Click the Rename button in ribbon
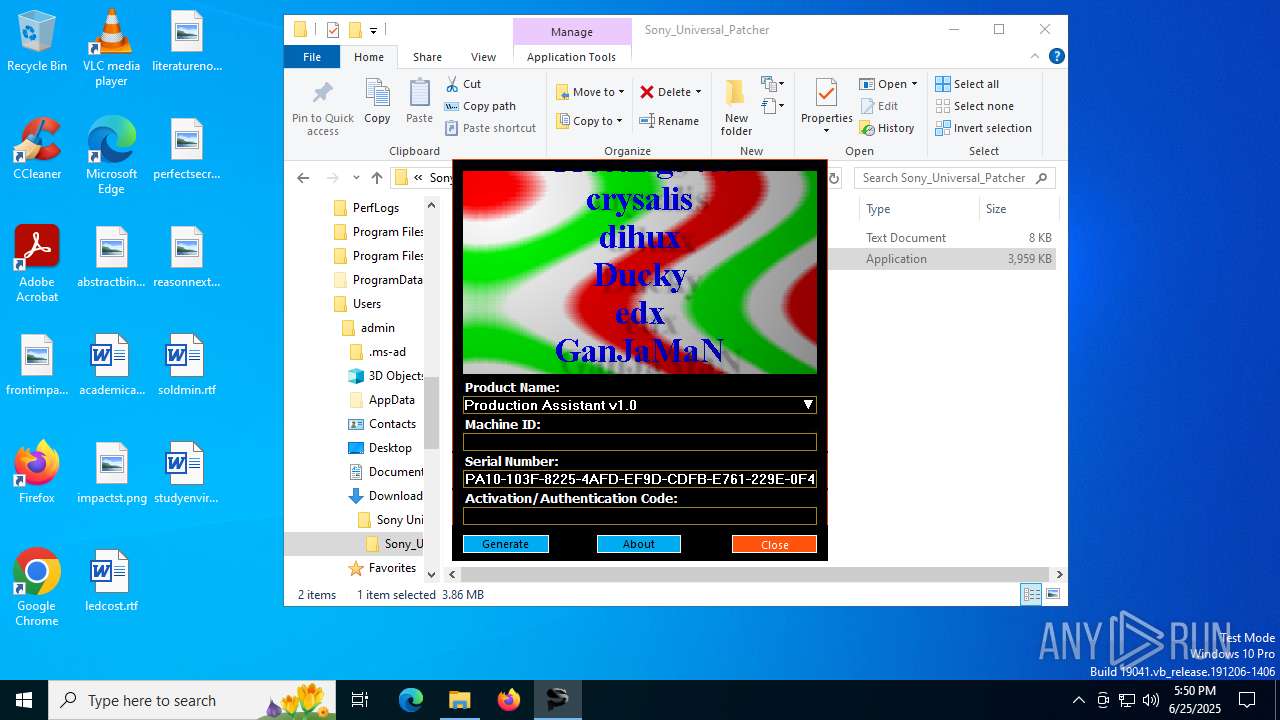 point(669,121)
